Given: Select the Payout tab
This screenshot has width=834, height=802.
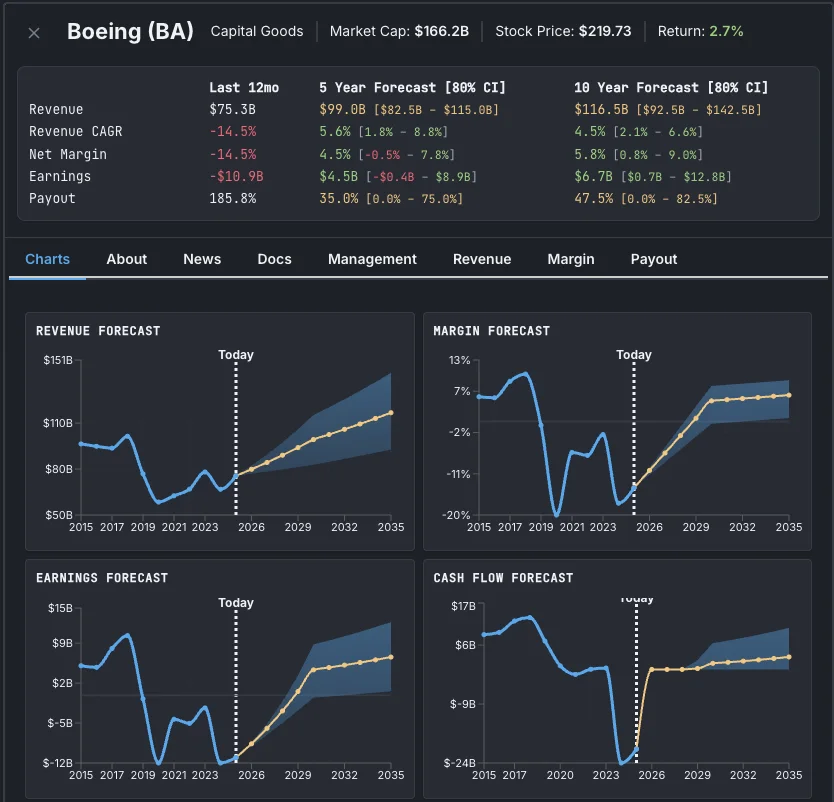Looking at the screenshot, I should coord(653,259).
